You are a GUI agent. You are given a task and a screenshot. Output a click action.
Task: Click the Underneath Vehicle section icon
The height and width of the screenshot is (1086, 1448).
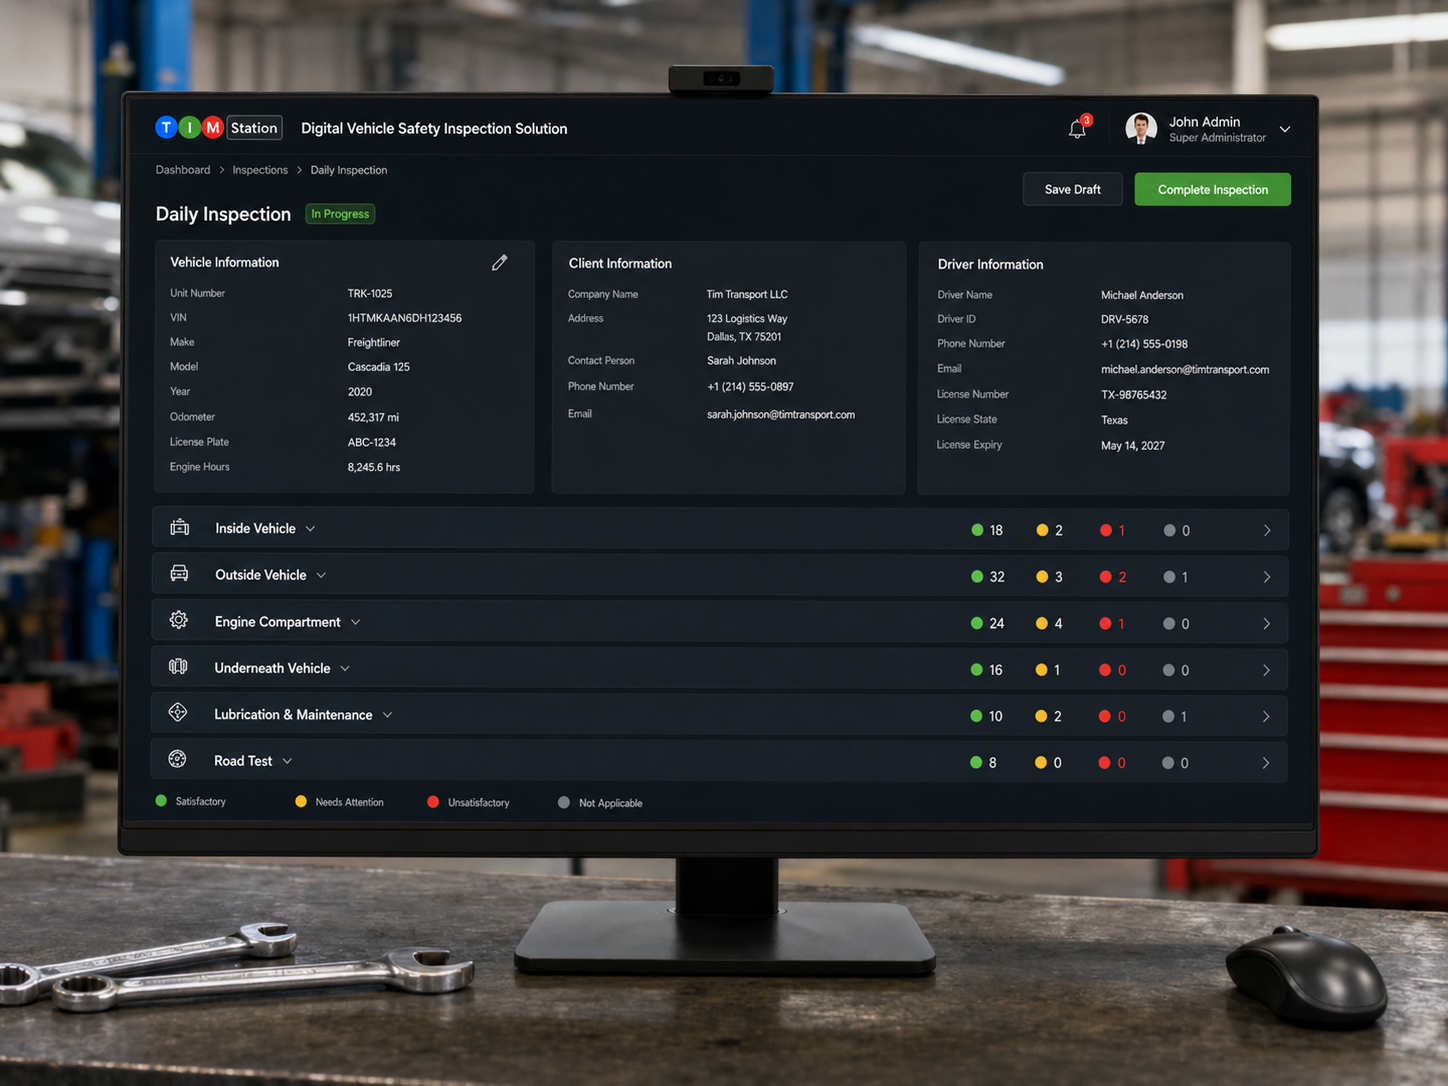click(178, 667)
